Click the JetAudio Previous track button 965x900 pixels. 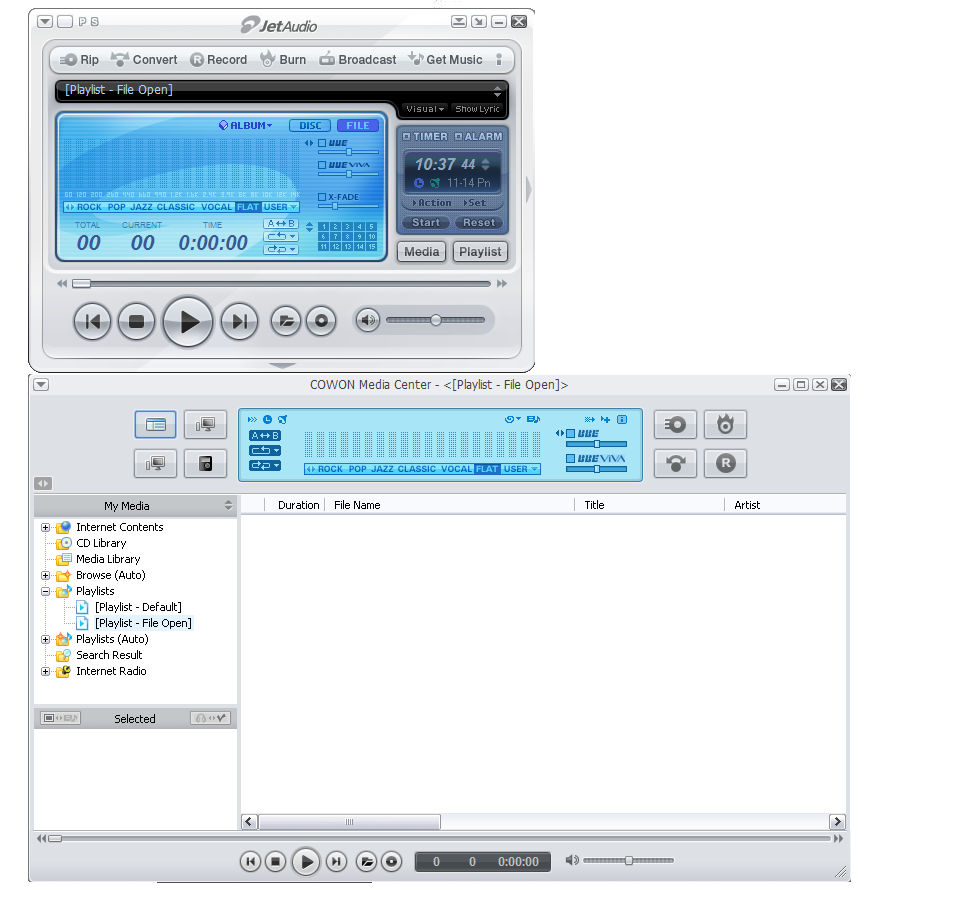(x=92, y=321)
